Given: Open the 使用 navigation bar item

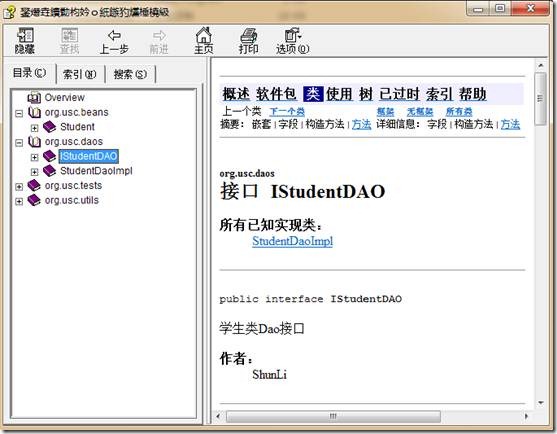Looking at the screenshot, I should tap(340, 94).
